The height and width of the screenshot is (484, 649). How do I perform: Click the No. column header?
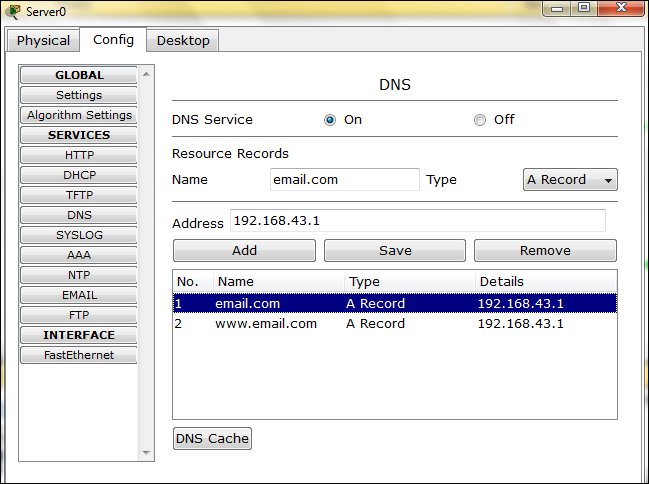coord(193,282)
